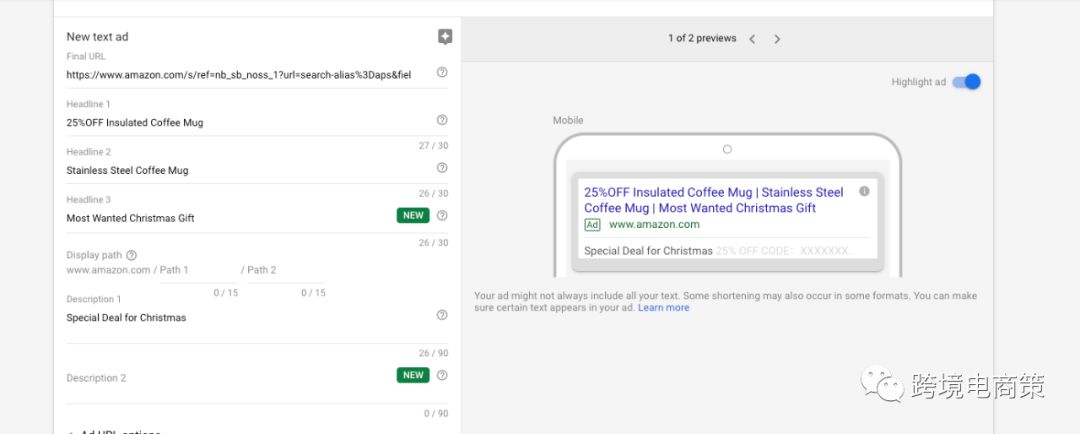The width and height of the screenshot is (1080, 434).
Task: Click the help icon for Headline 1
Action: click(442, 120)
